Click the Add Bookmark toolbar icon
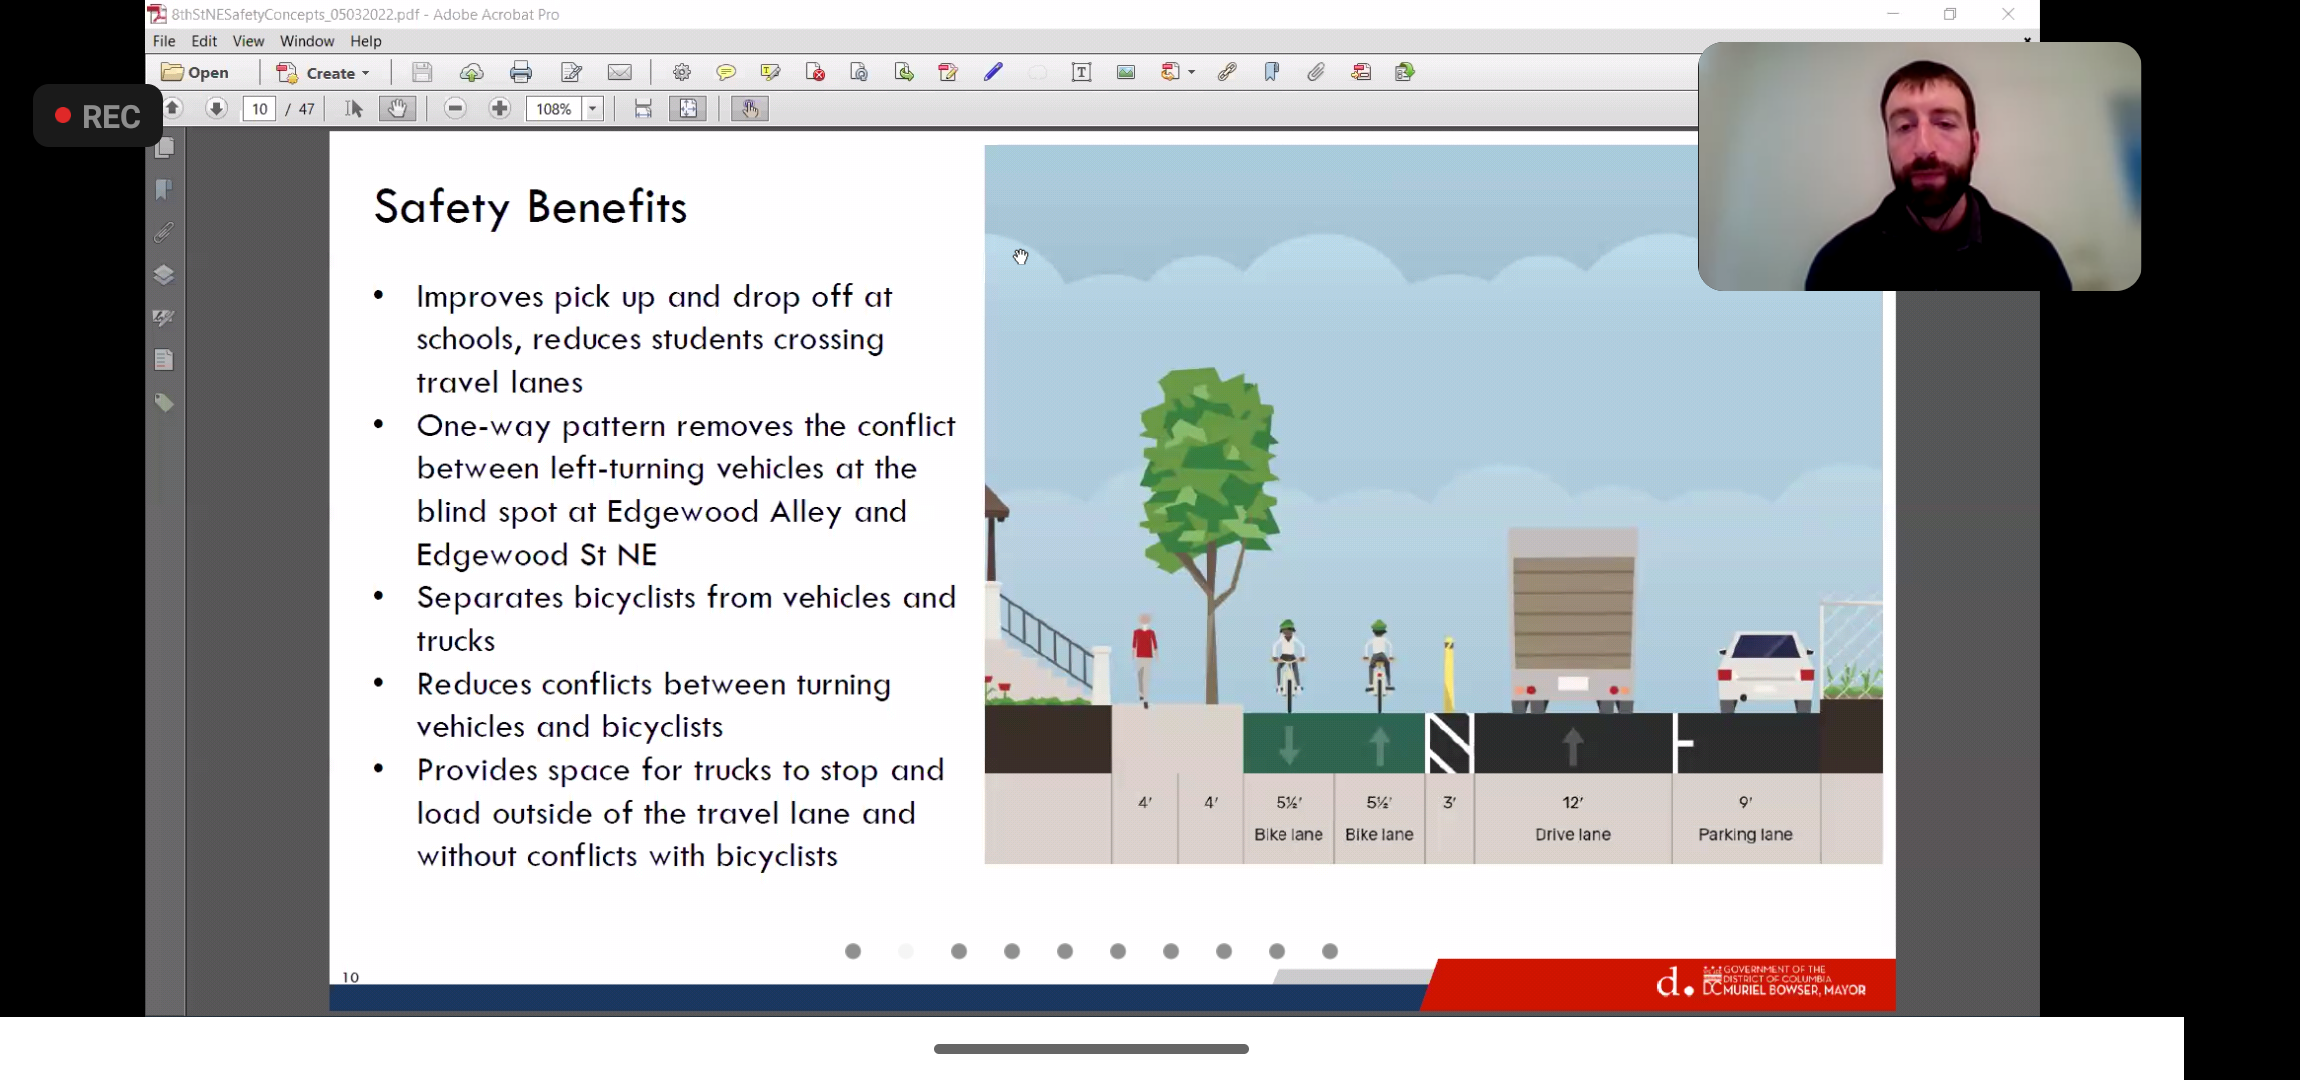The image size is (2300, 1080). point(1271,72)
